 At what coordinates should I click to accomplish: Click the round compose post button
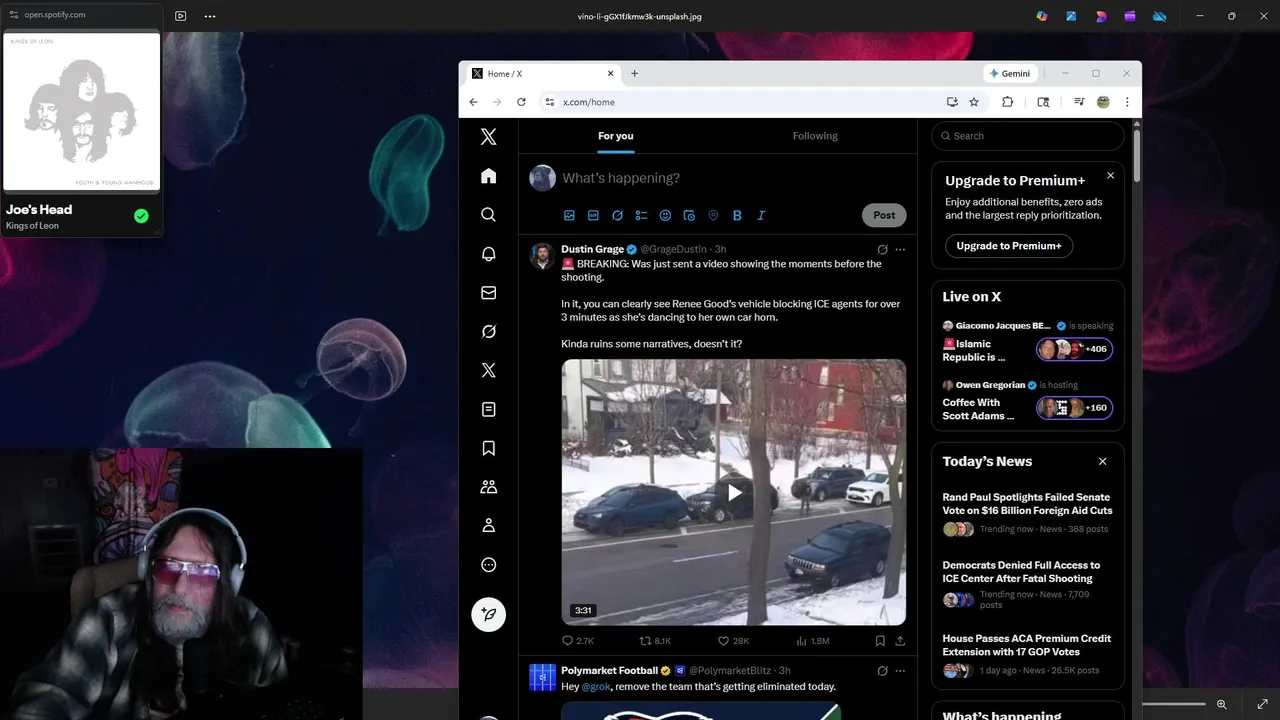(488, 614)
